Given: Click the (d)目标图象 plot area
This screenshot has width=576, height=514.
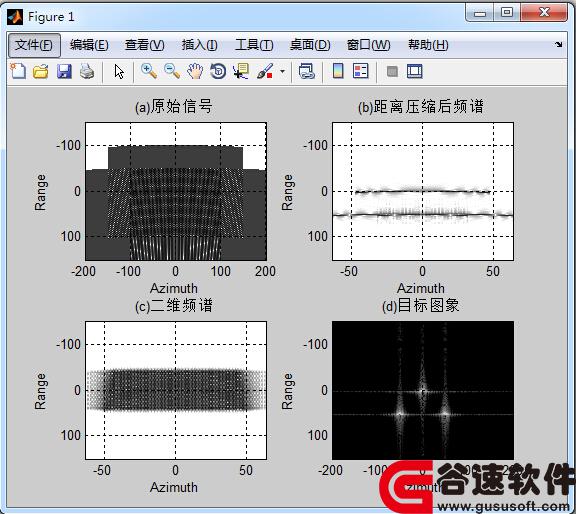Looking at the screenshot, I should [x=423, y=390].
